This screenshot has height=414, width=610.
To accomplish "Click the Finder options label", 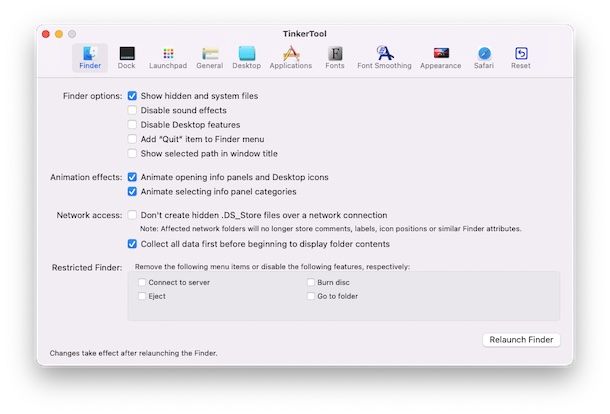I will click(93, 96).
